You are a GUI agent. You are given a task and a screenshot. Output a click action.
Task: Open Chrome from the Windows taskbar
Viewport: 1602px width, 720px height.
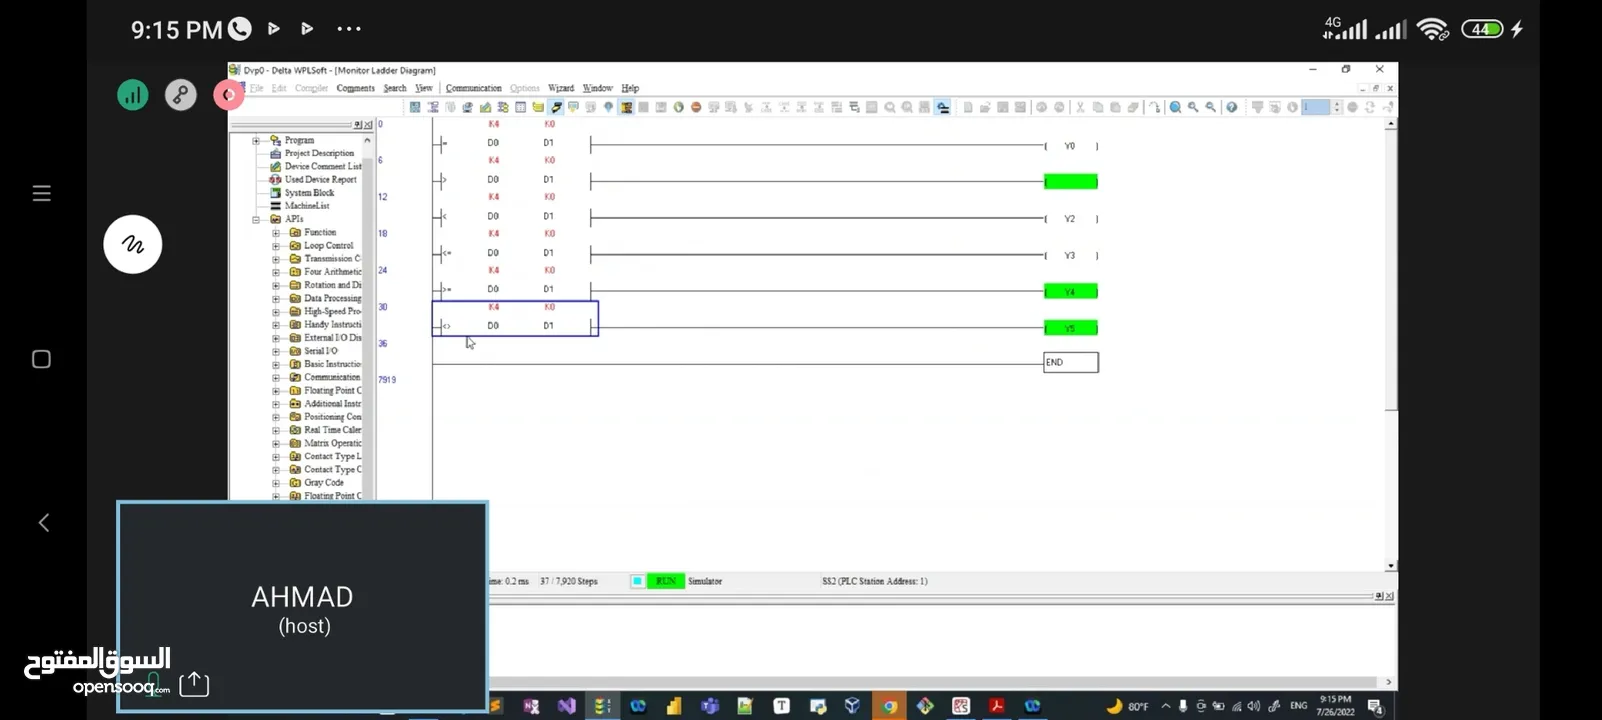tap(889, 706)
